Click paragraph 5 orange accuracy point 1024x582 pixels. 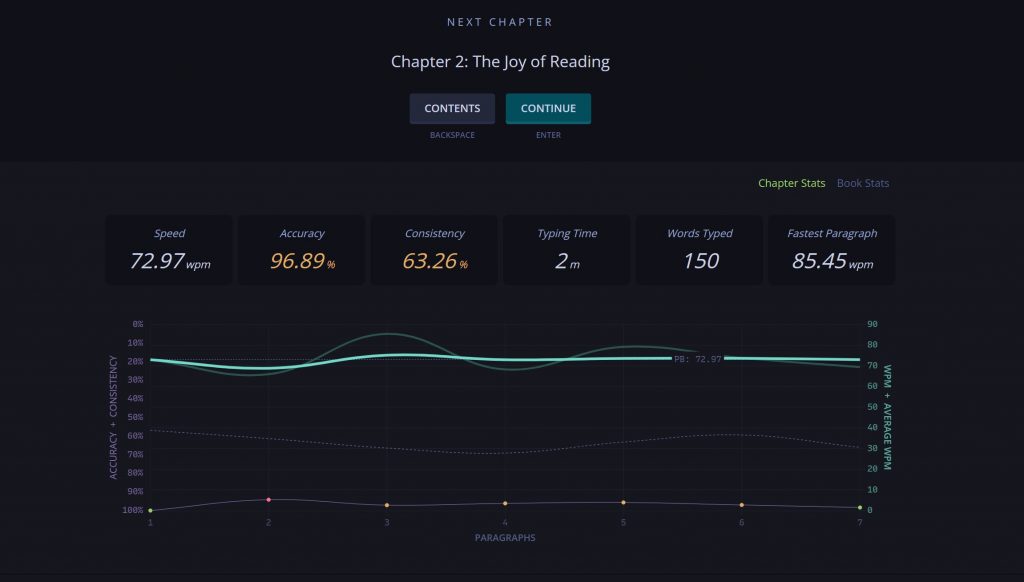click(623, 502)
